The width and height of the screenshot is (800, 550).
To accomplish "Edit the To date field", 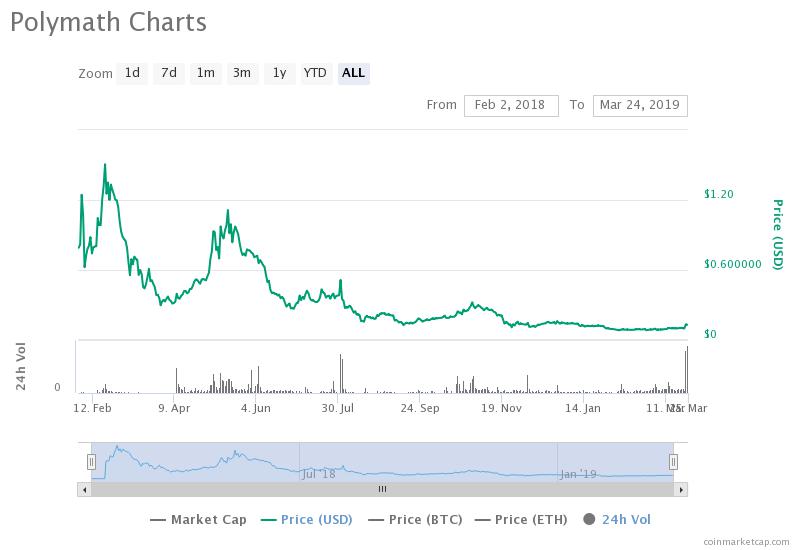I will [x=640, y=105].
